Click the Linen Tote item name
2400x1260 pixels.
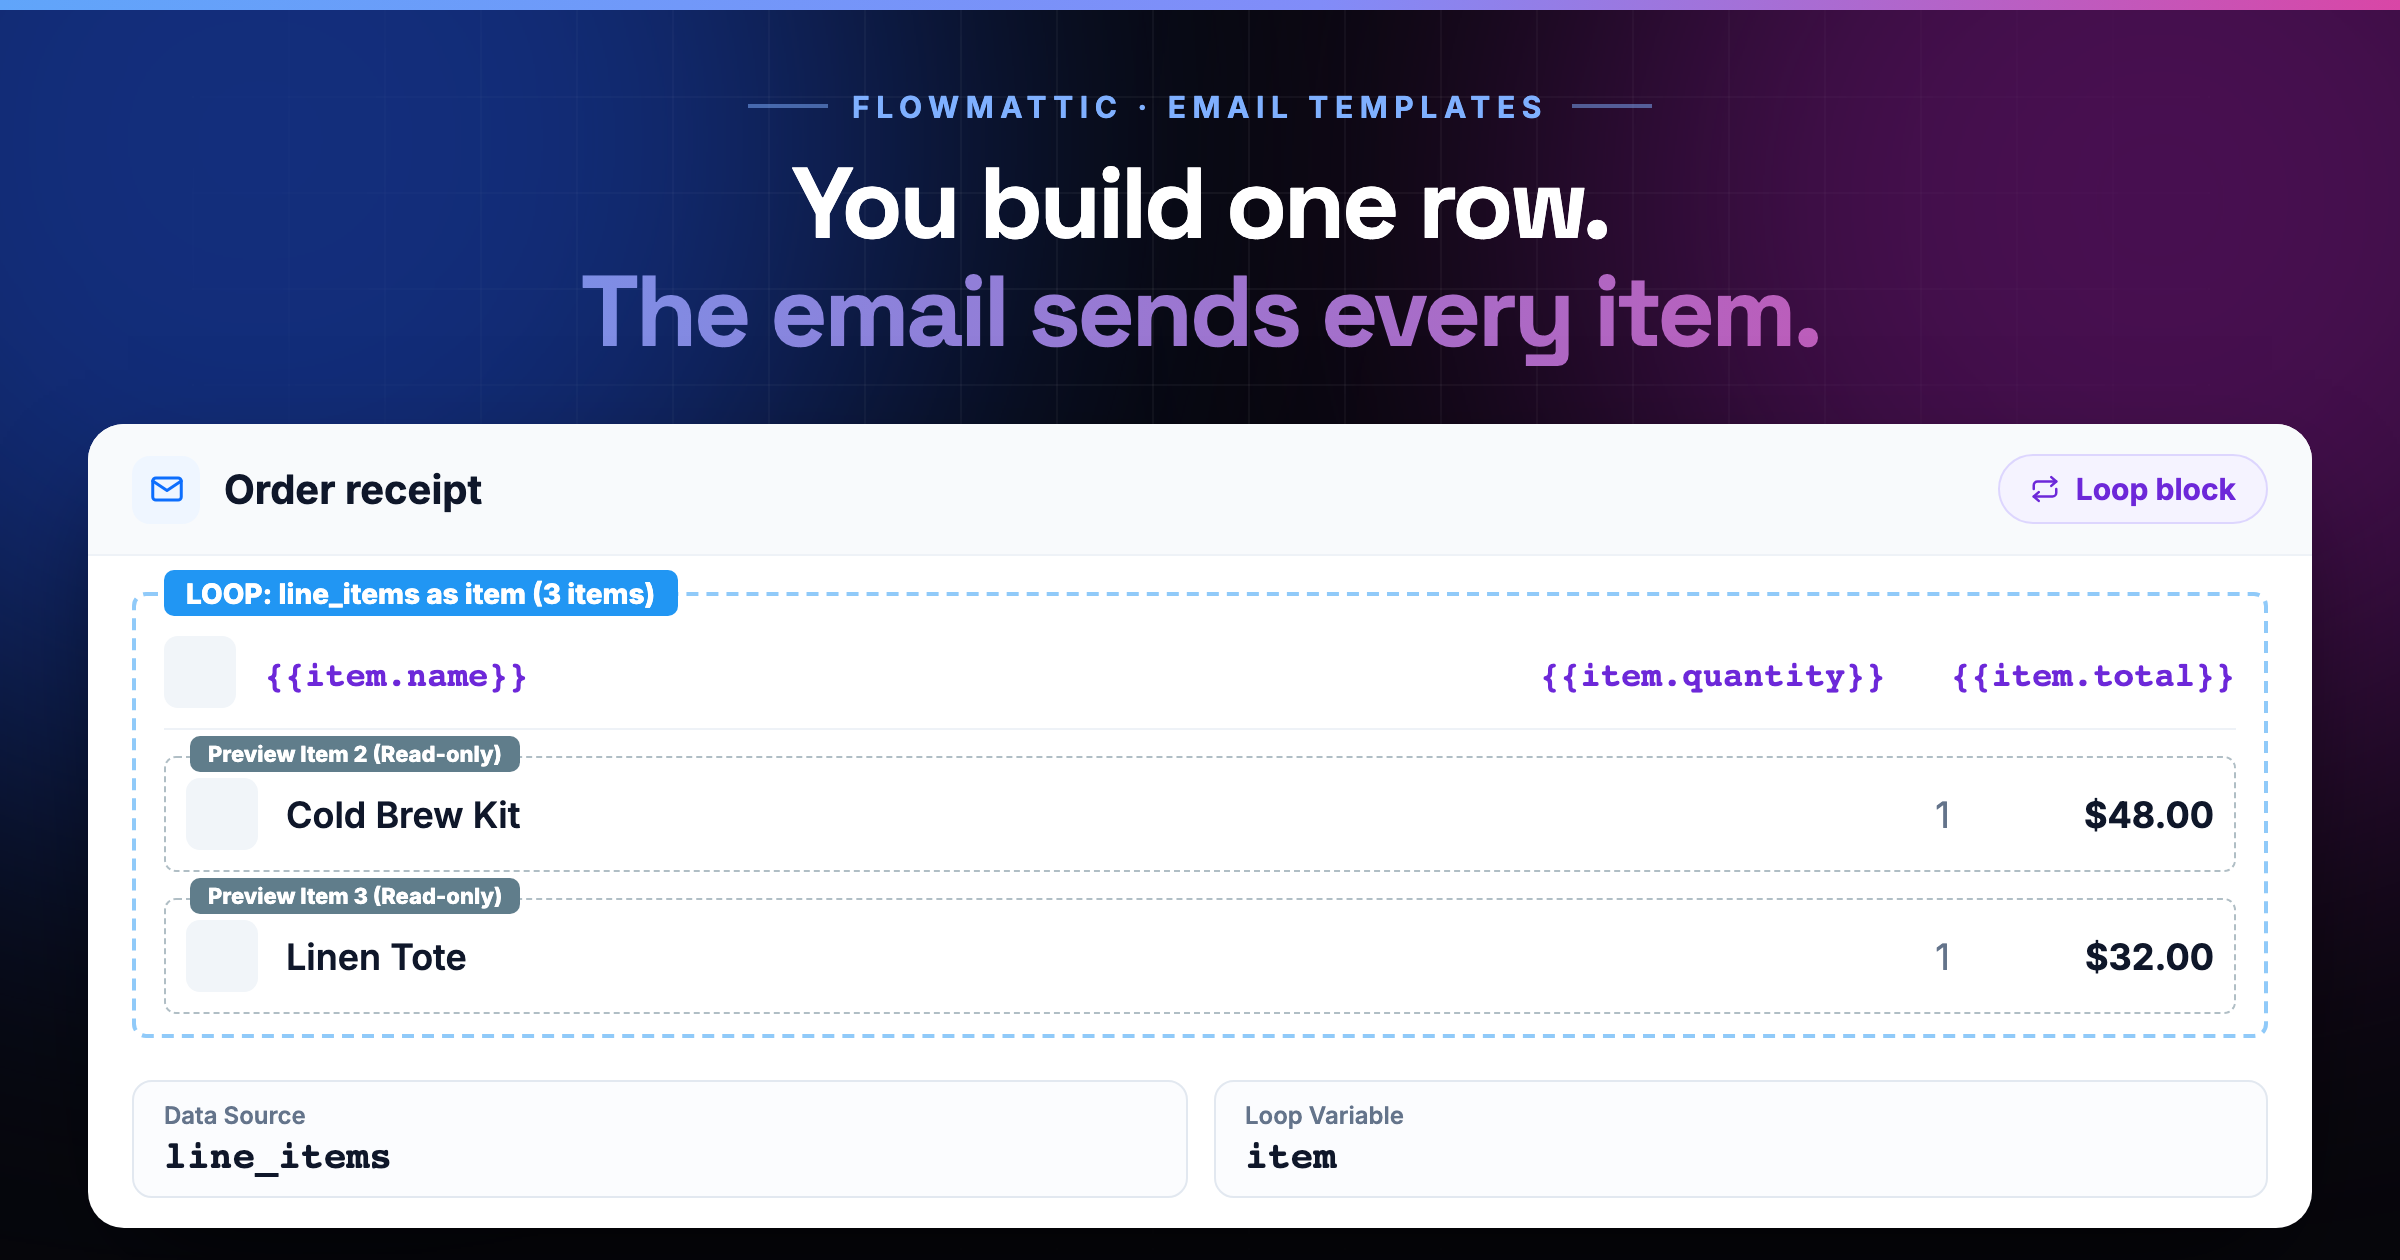(376, 957)
